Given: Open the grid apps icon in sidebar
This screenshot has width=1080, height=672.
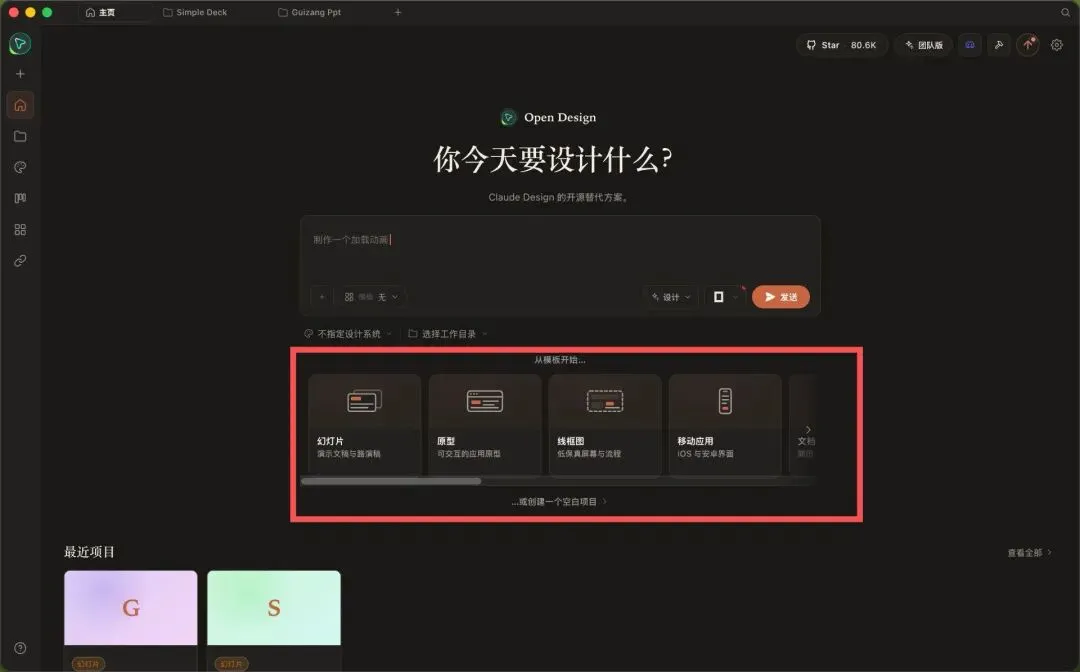Looking at the screenshot, I should pos(20,229).
